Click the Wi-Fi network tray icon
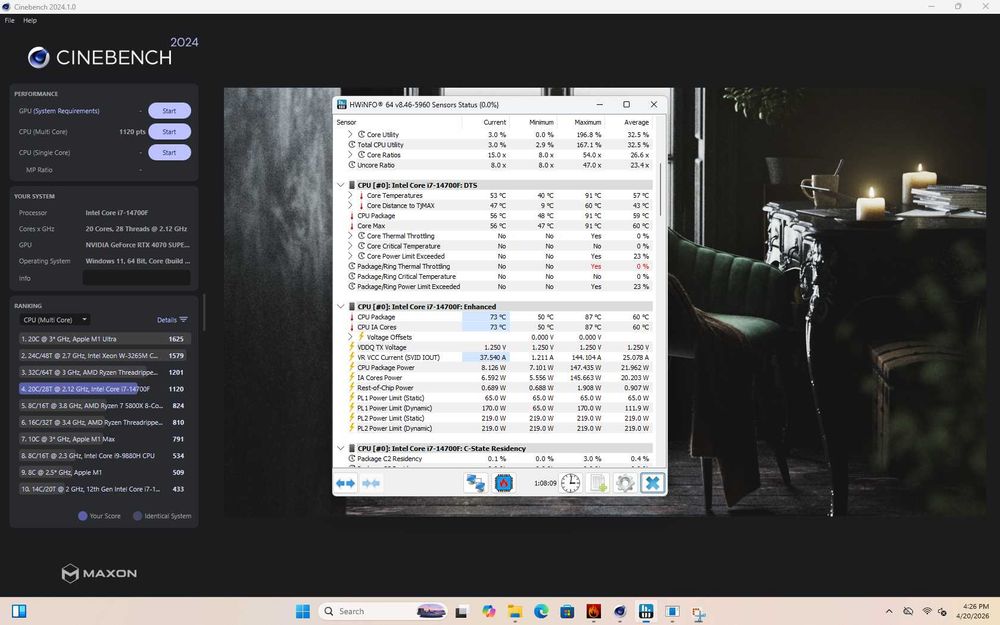This screenshot has height=625, width=1000. coord(927,612)
